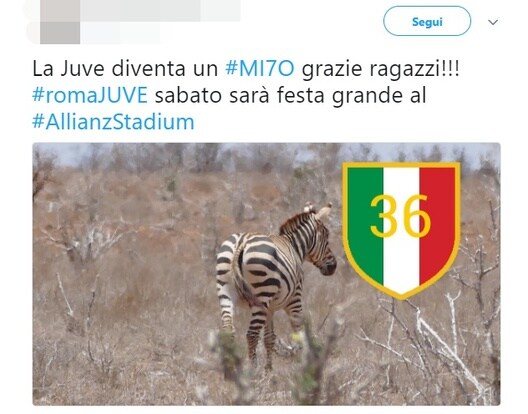Click the blurred account handle under name
Screen dimensions: 528x414
click(120, 33)
